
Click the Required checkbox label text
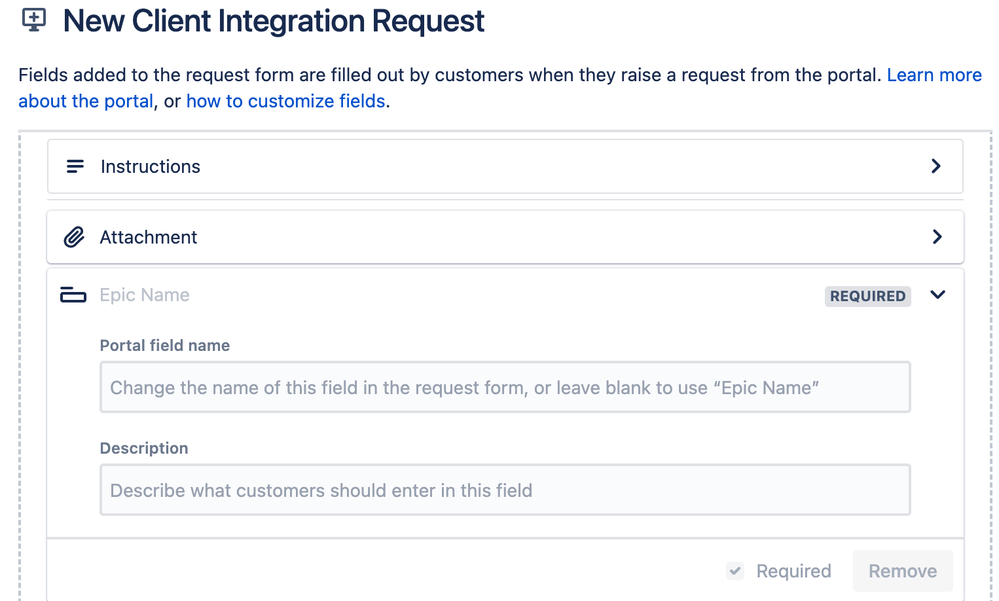793,571
